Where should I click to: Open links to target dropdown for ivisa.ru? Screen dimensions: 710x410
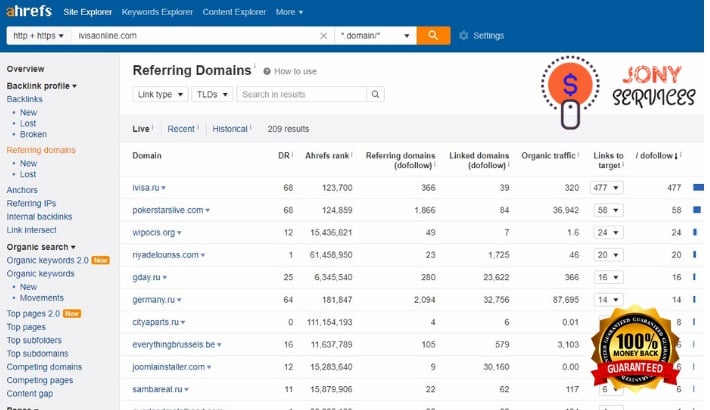[x=607, y=187]
